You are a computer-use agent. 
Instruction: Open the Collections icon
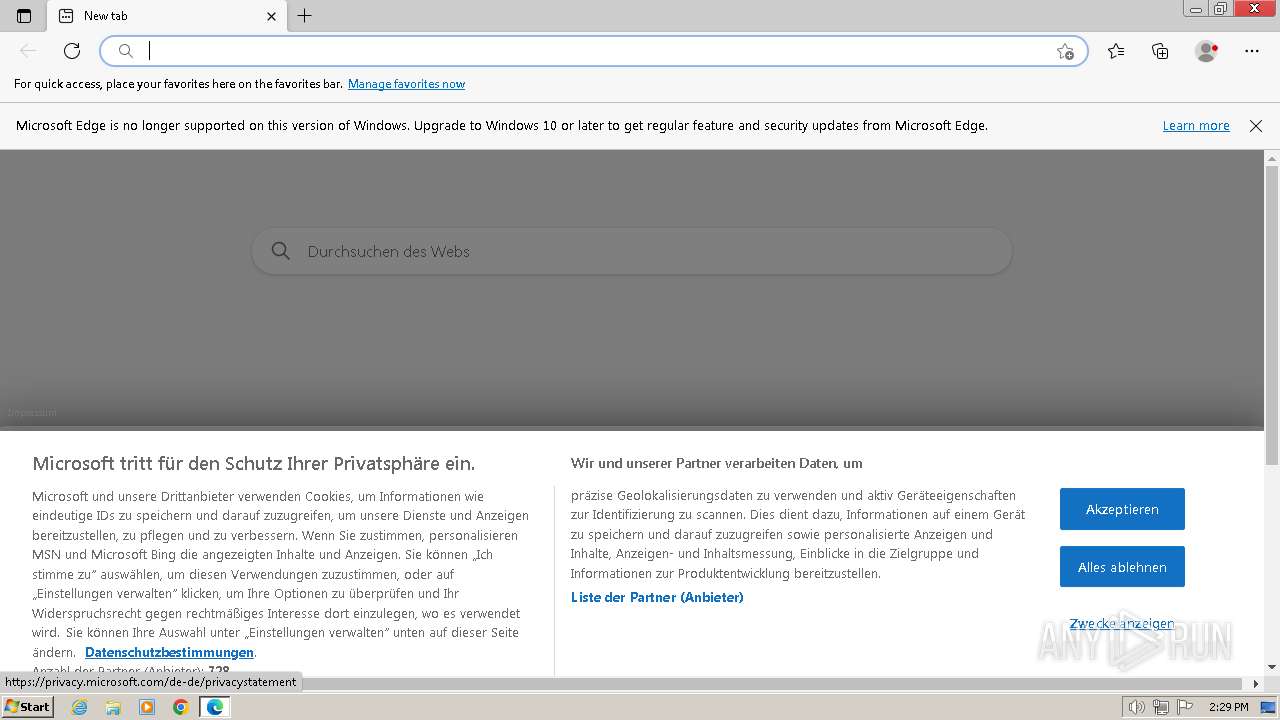(x=1160, y=51)
